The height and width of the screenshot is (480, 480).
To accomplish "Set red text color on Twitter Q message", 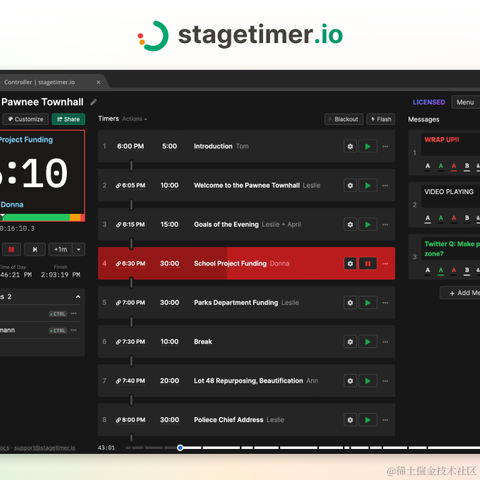I will (454, 270).
